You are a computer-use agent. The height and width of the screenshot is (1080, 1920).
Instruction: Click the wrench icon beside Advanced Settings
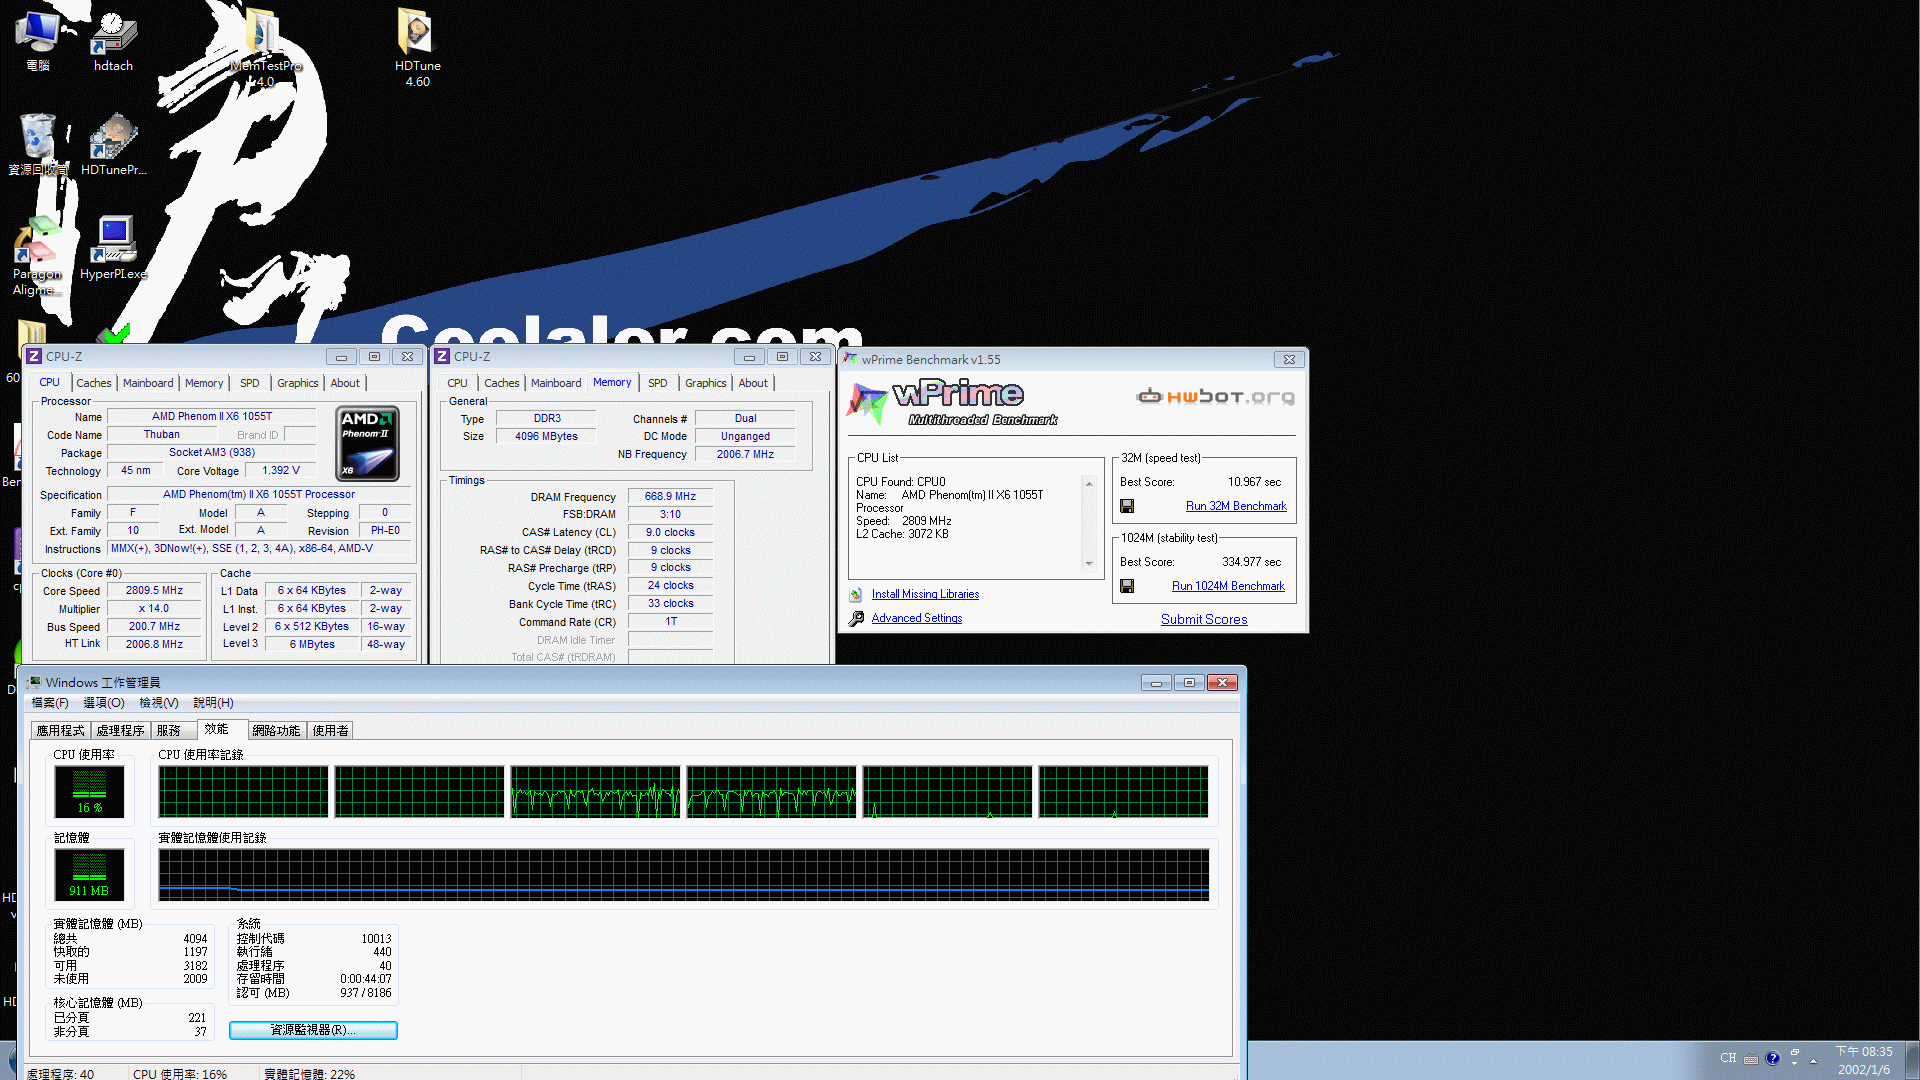click(856, 618)
